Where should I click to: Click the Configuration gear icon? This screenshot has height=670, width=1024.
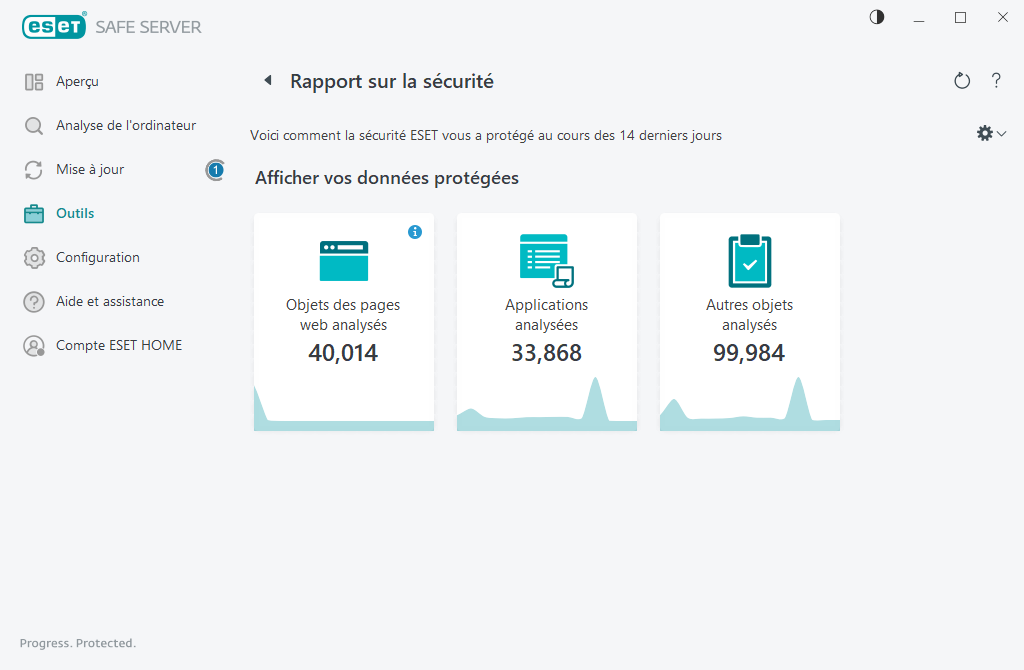pyautogui.click(x=34, y=257)
